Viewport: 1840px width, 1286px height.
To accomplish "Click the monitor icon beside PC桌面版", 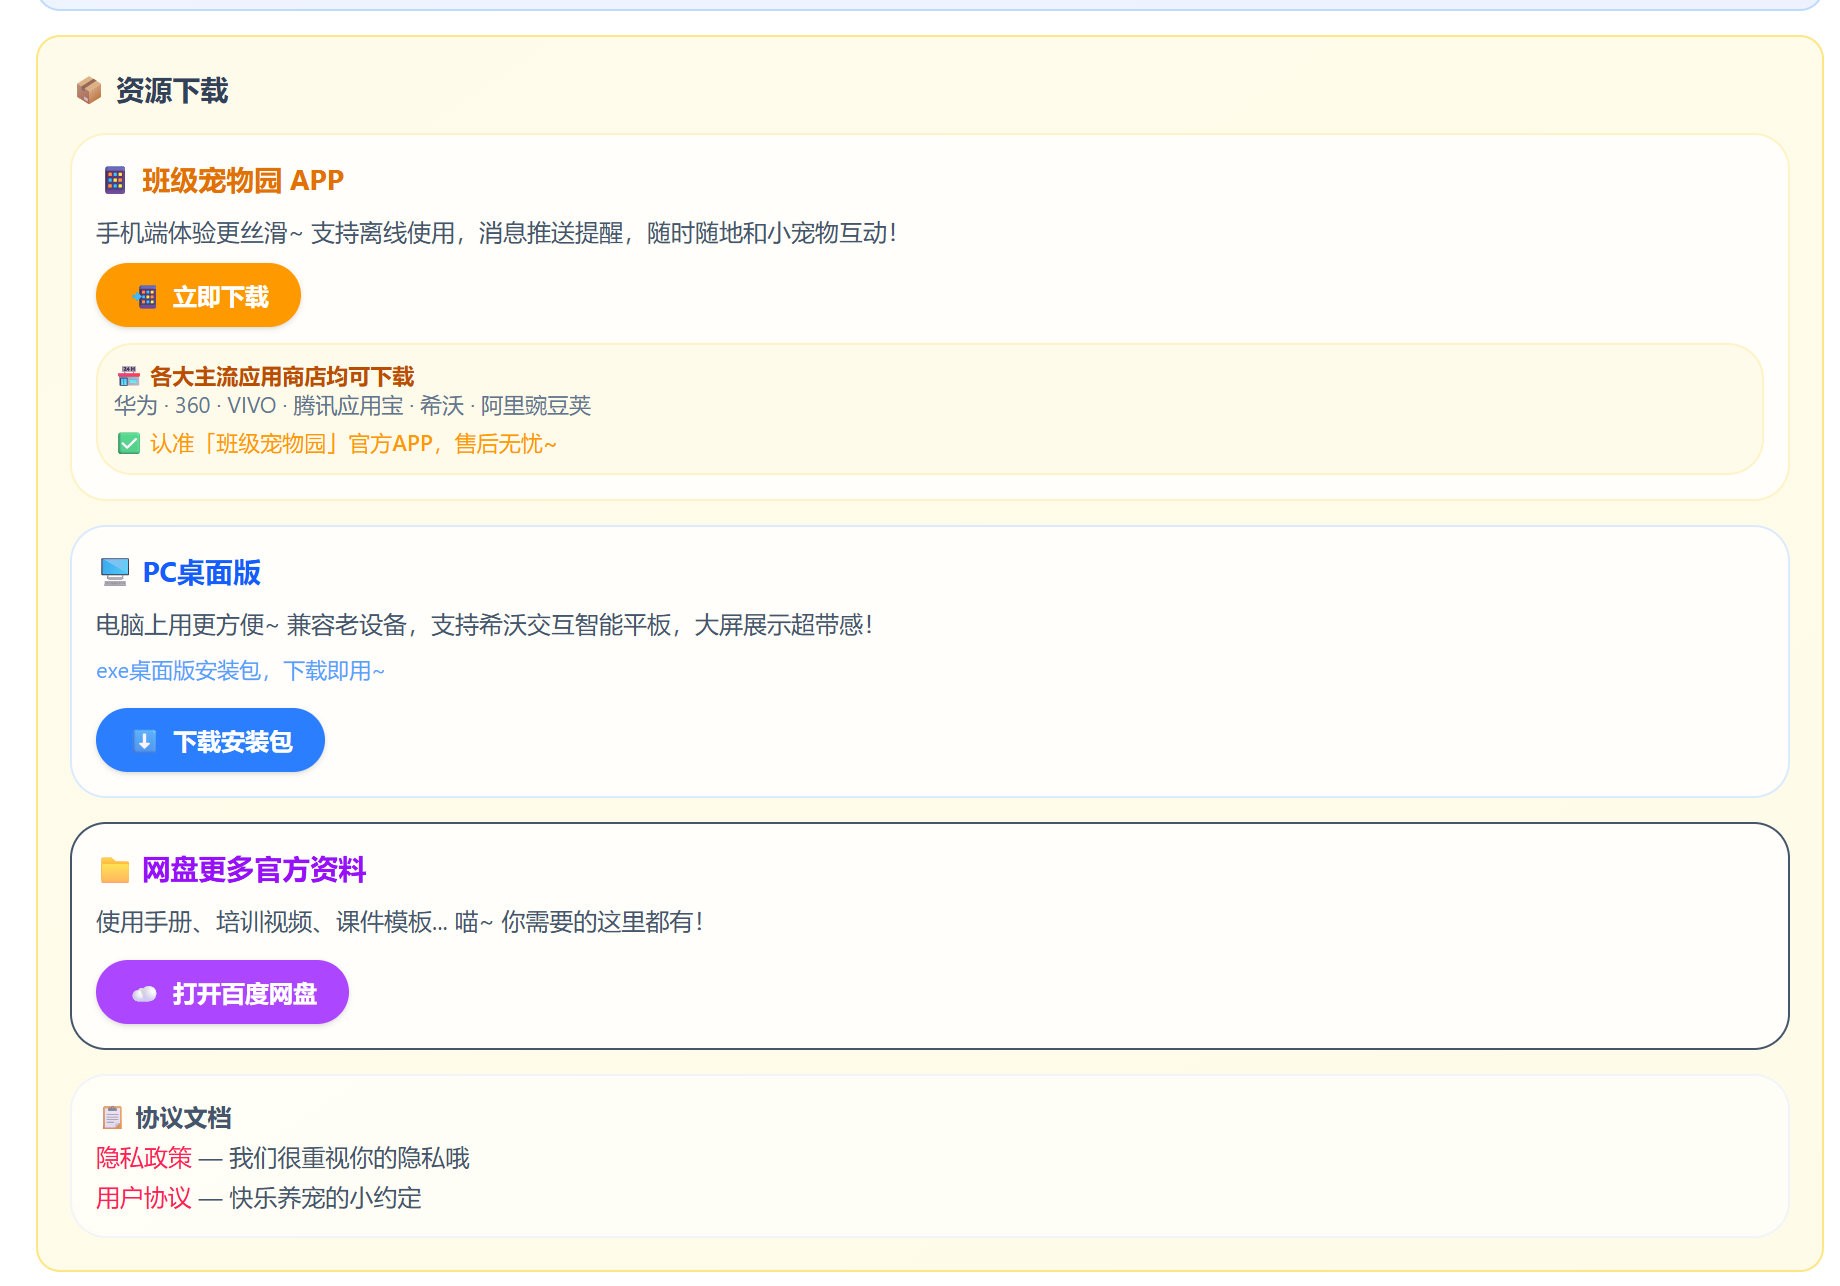I will (115, 572).
